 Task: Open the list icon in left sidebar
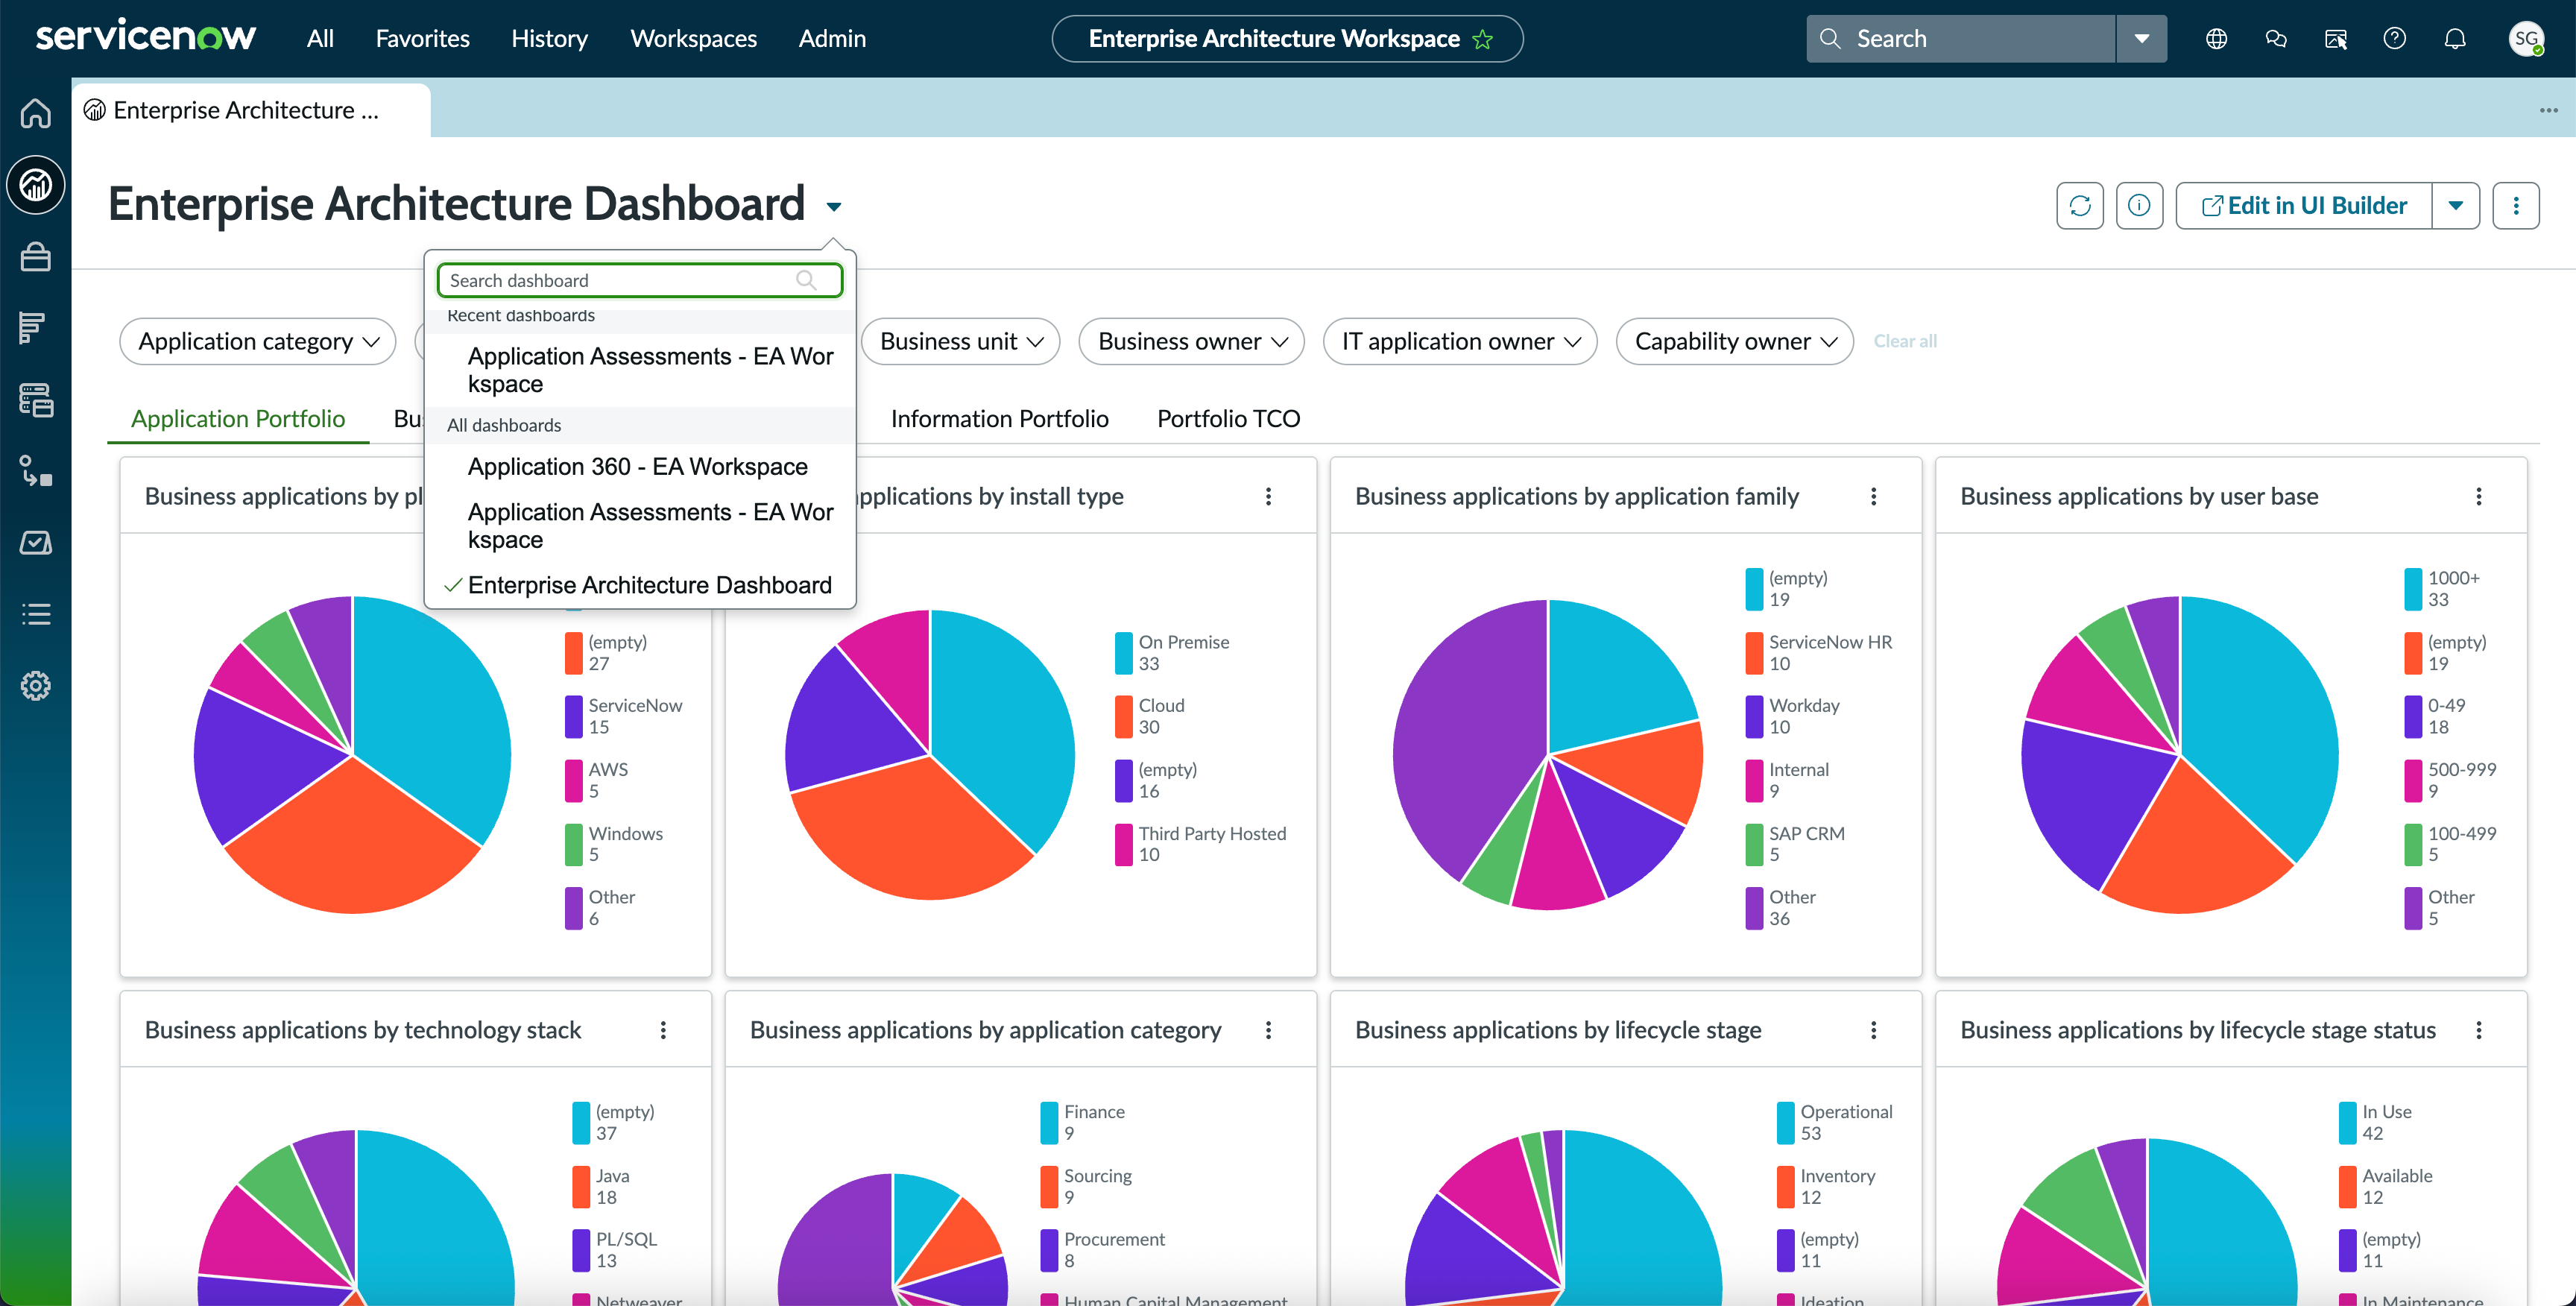click(36, 614)
